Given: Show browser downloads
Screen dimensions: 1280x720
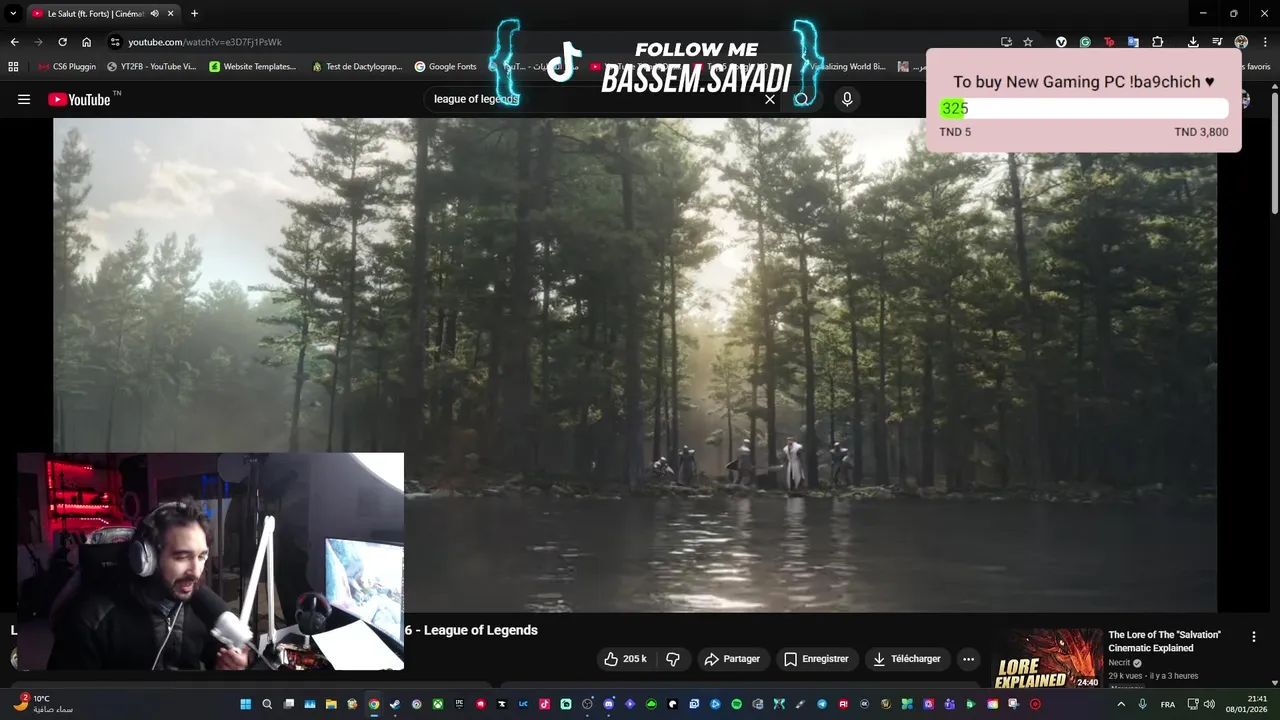Looking at the screenshot, I should coord(1193,42).
